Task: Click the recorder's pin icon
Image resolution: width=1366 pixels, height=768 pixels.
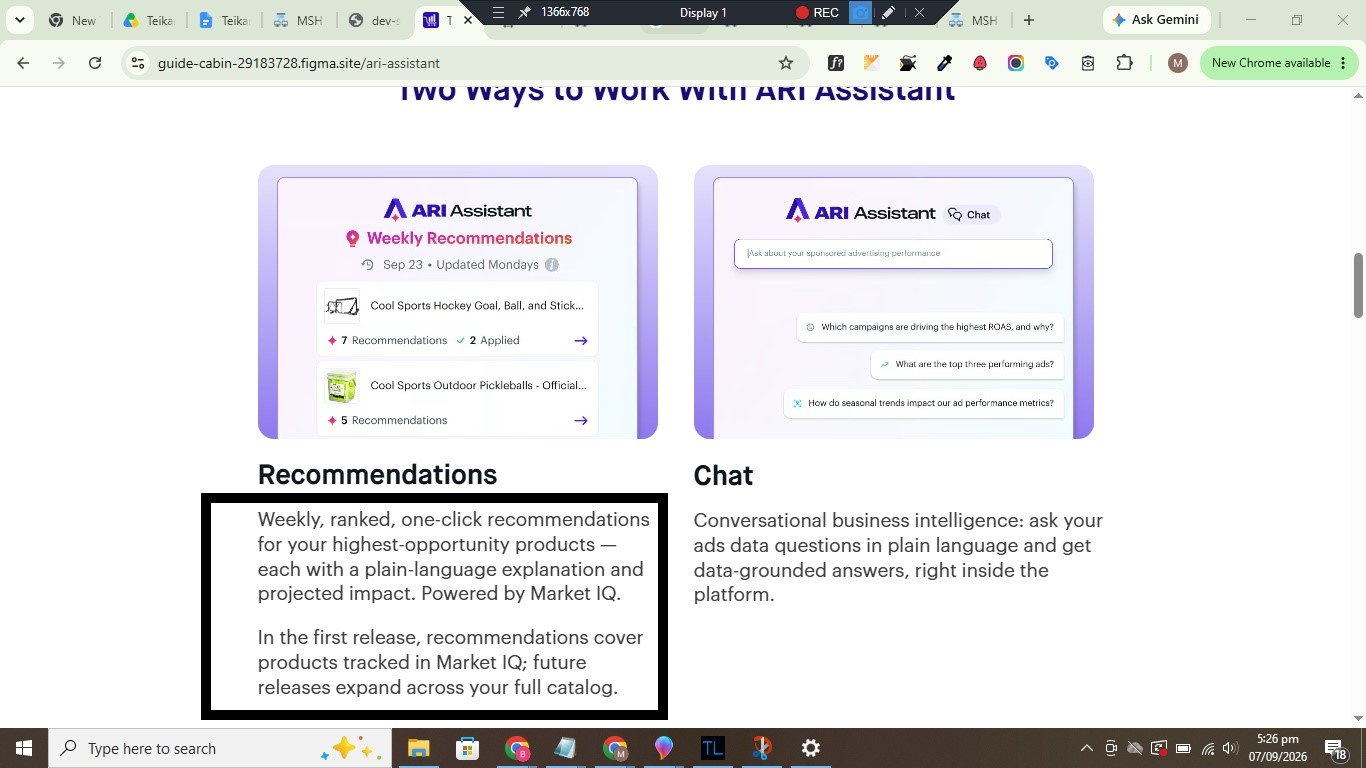Action: click(524, 13)
